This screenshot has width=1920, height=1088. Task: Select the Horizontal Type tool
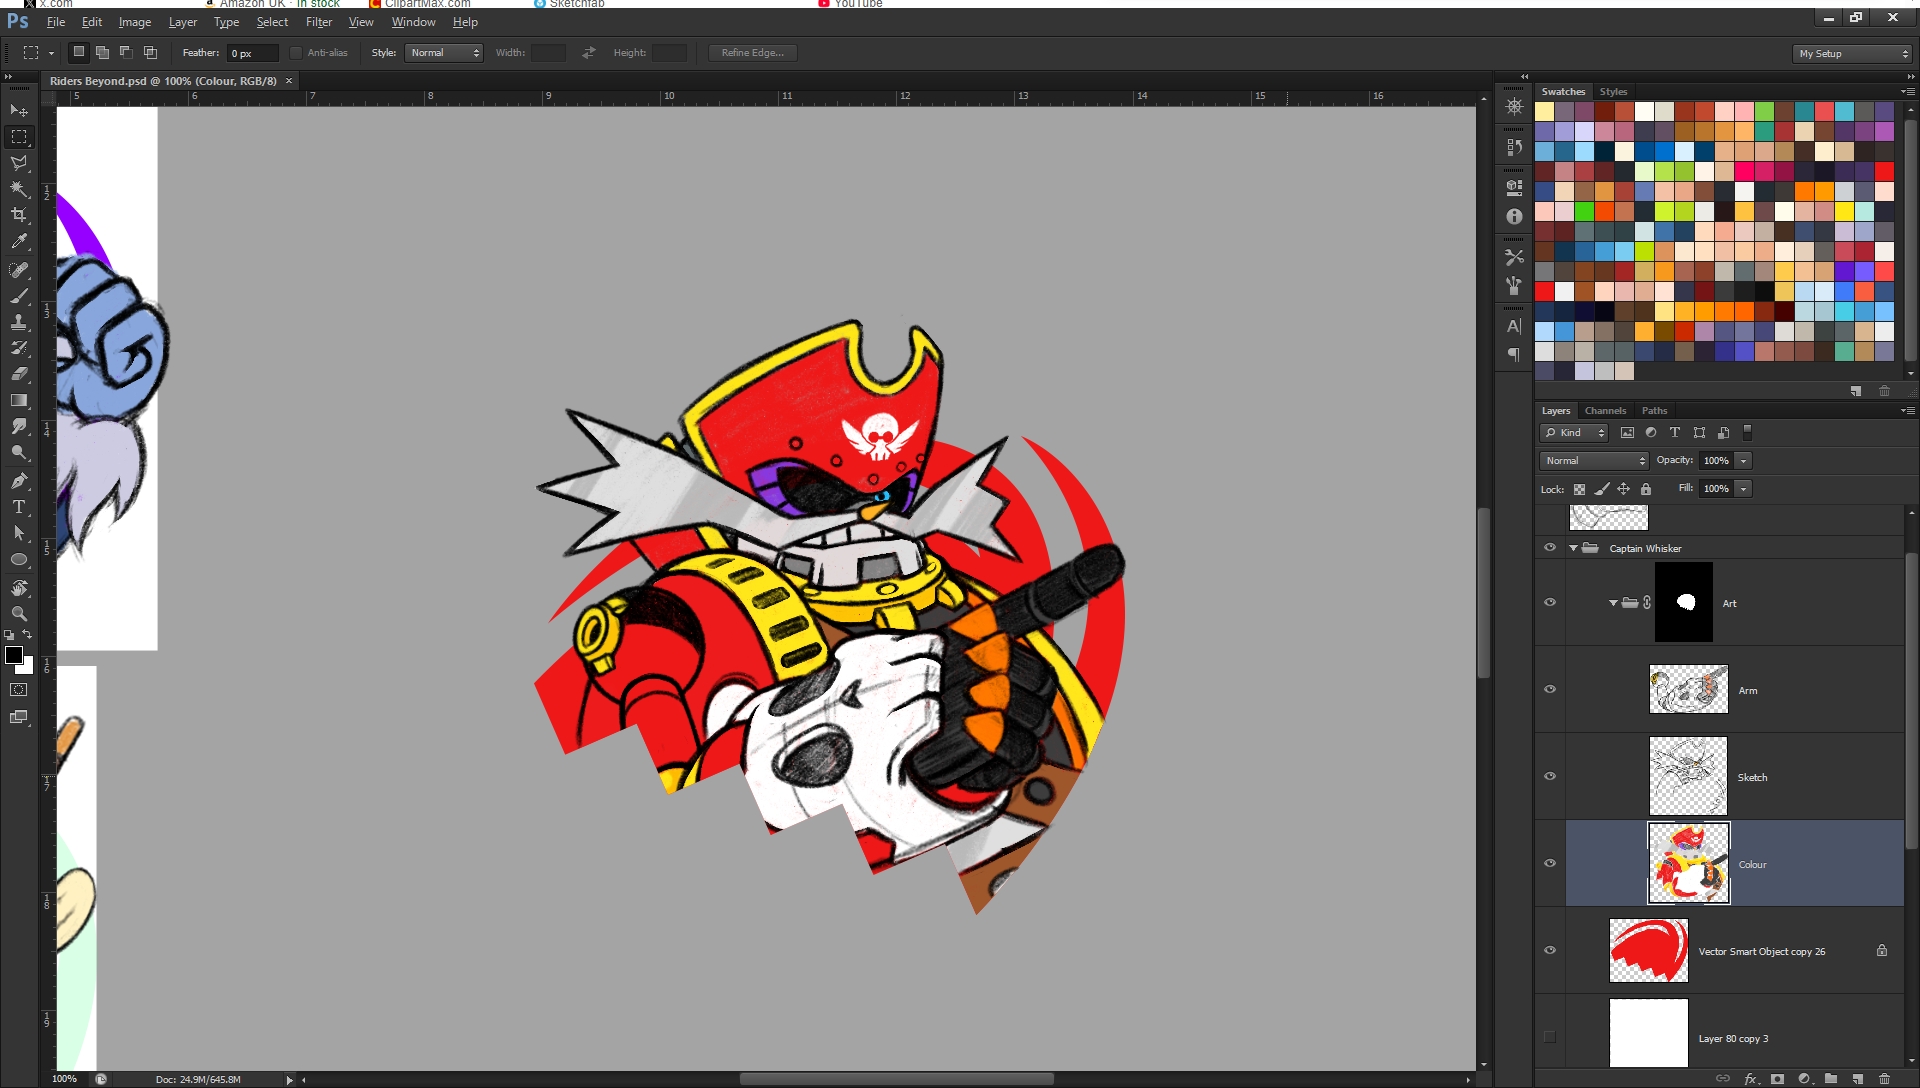tap(19, 507)
